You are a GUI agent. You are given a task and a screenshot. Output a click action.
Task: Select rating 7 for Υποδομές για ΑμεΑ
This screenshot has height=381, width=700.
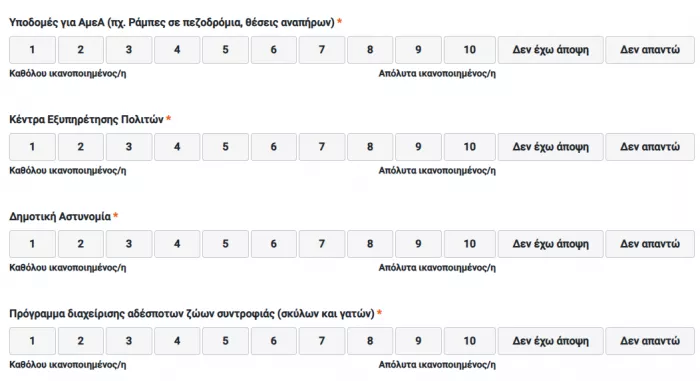tap(321, 50)
